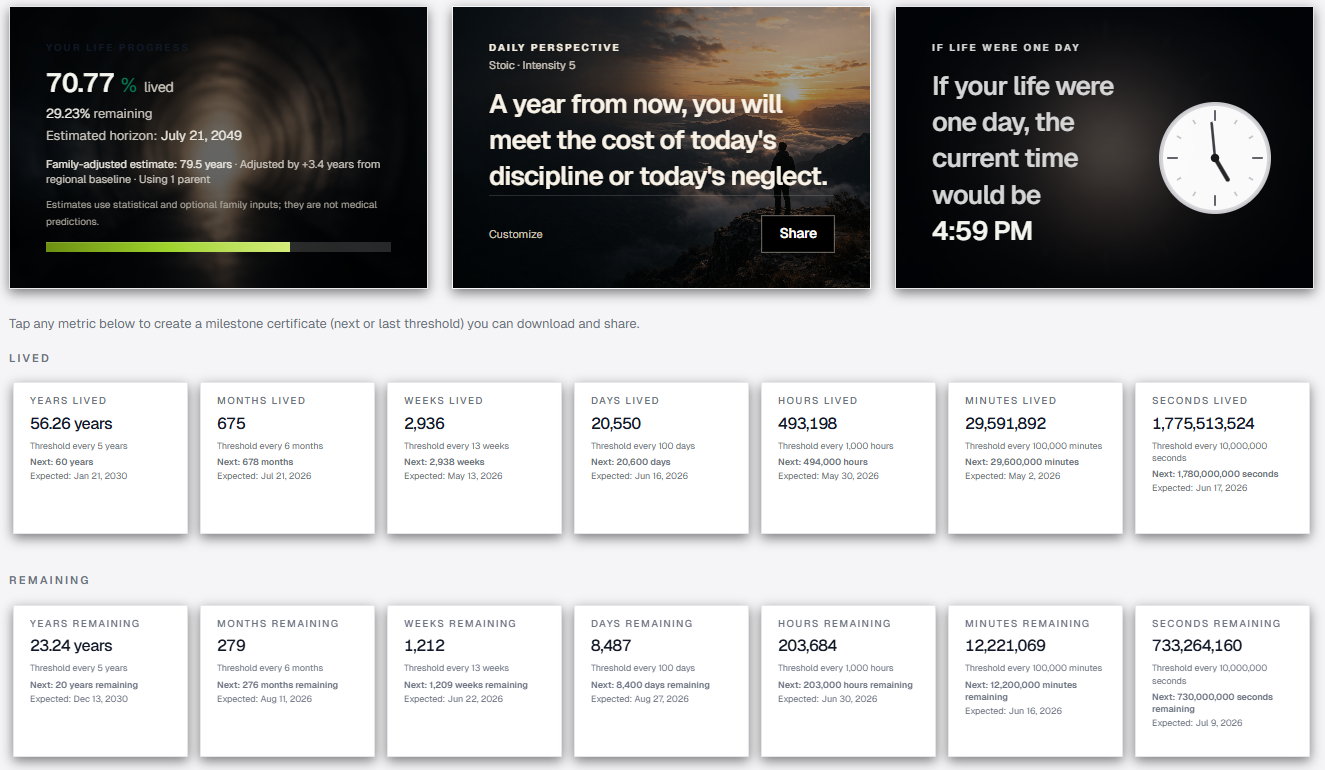
Task: Click 'Next: 1,780,000,000 seconds' text
Action: coord(1215,474)
